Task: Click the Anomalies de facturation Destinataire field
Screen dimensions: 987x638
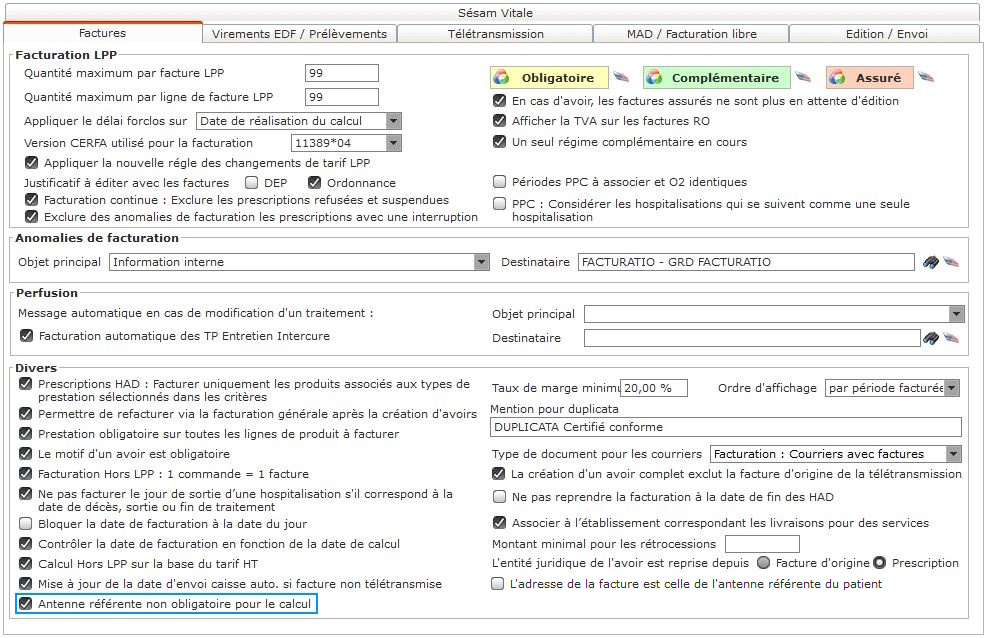Action: pyautogui.click(x=747, y=262)
